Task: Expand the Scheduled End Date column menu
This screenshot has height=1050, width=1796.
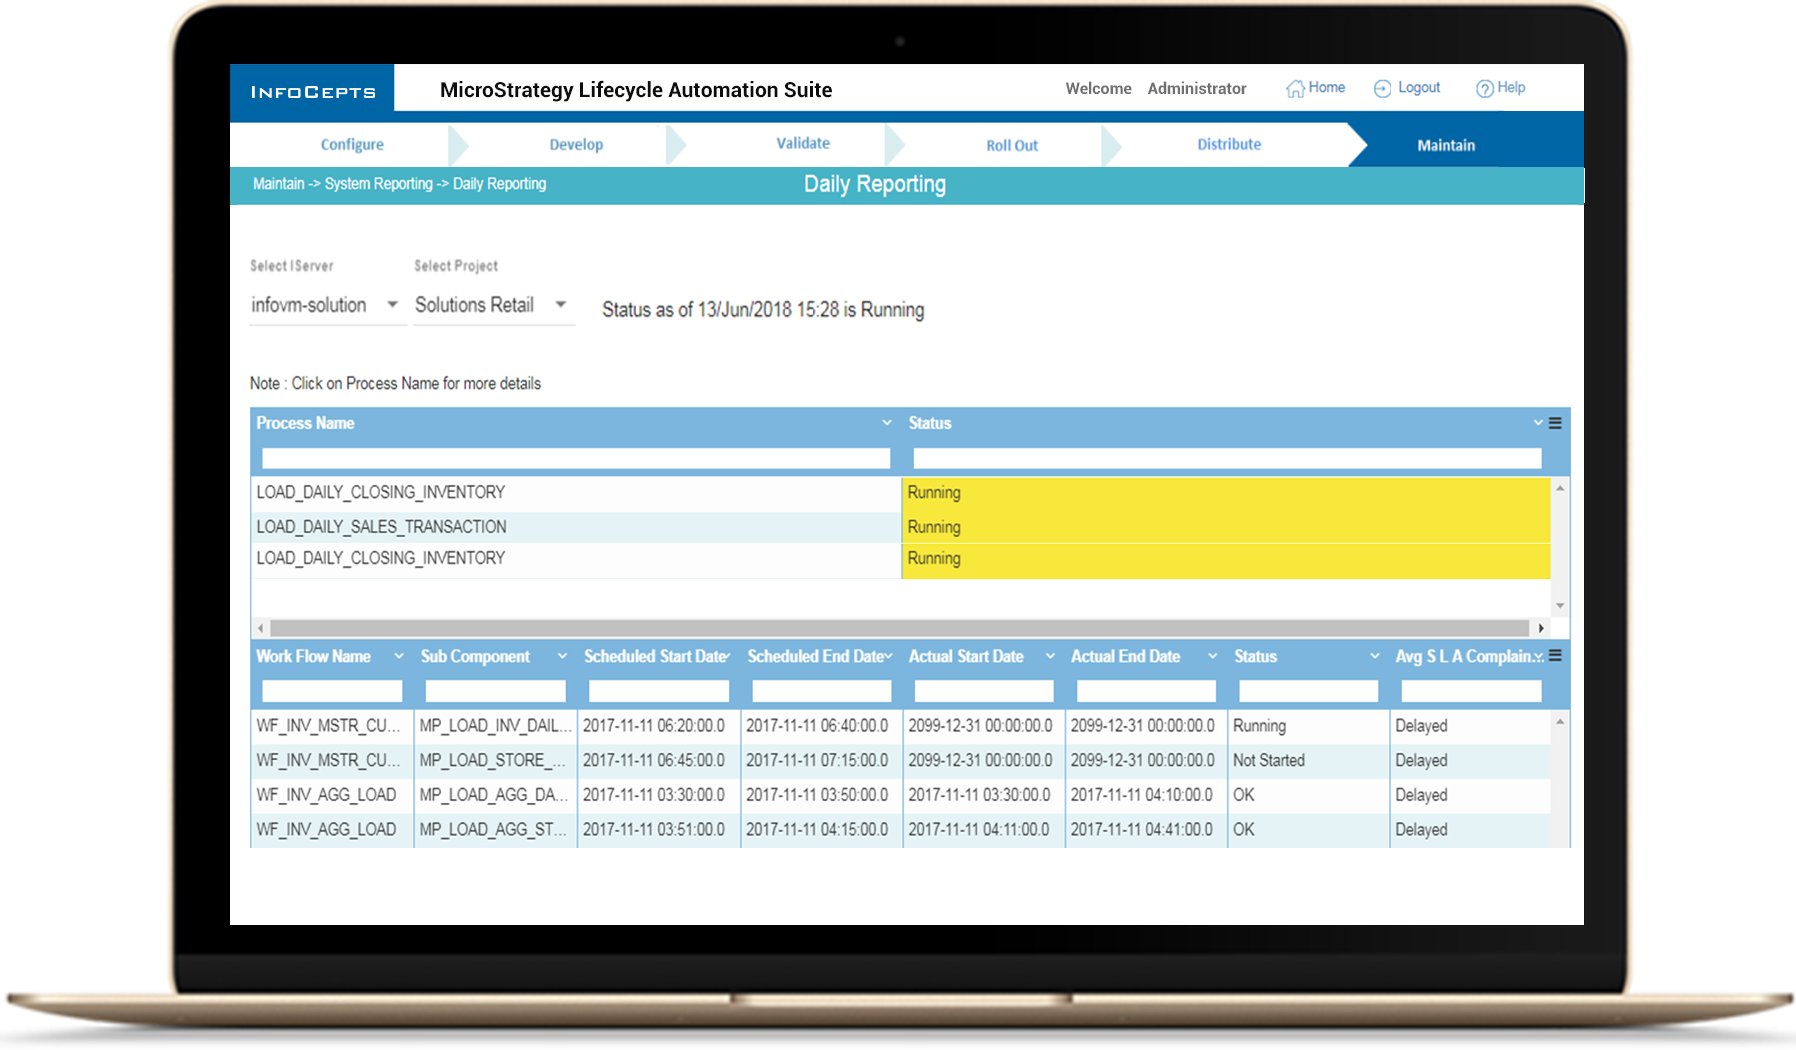Action: tap(888, 656)
